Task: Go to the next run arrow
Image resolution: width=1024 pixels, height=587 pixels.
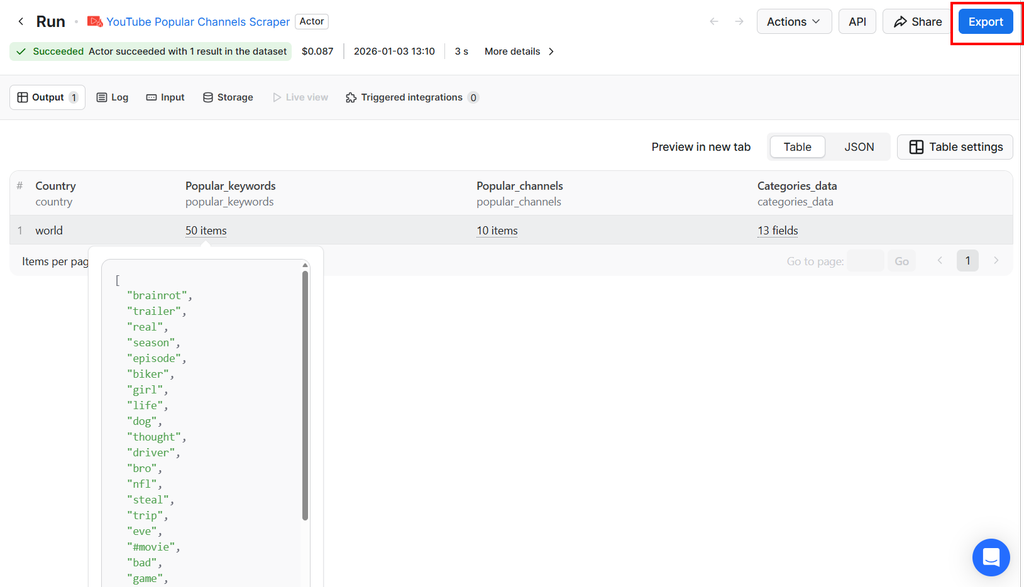Action: pyautogui.click(x=739, y=22)
